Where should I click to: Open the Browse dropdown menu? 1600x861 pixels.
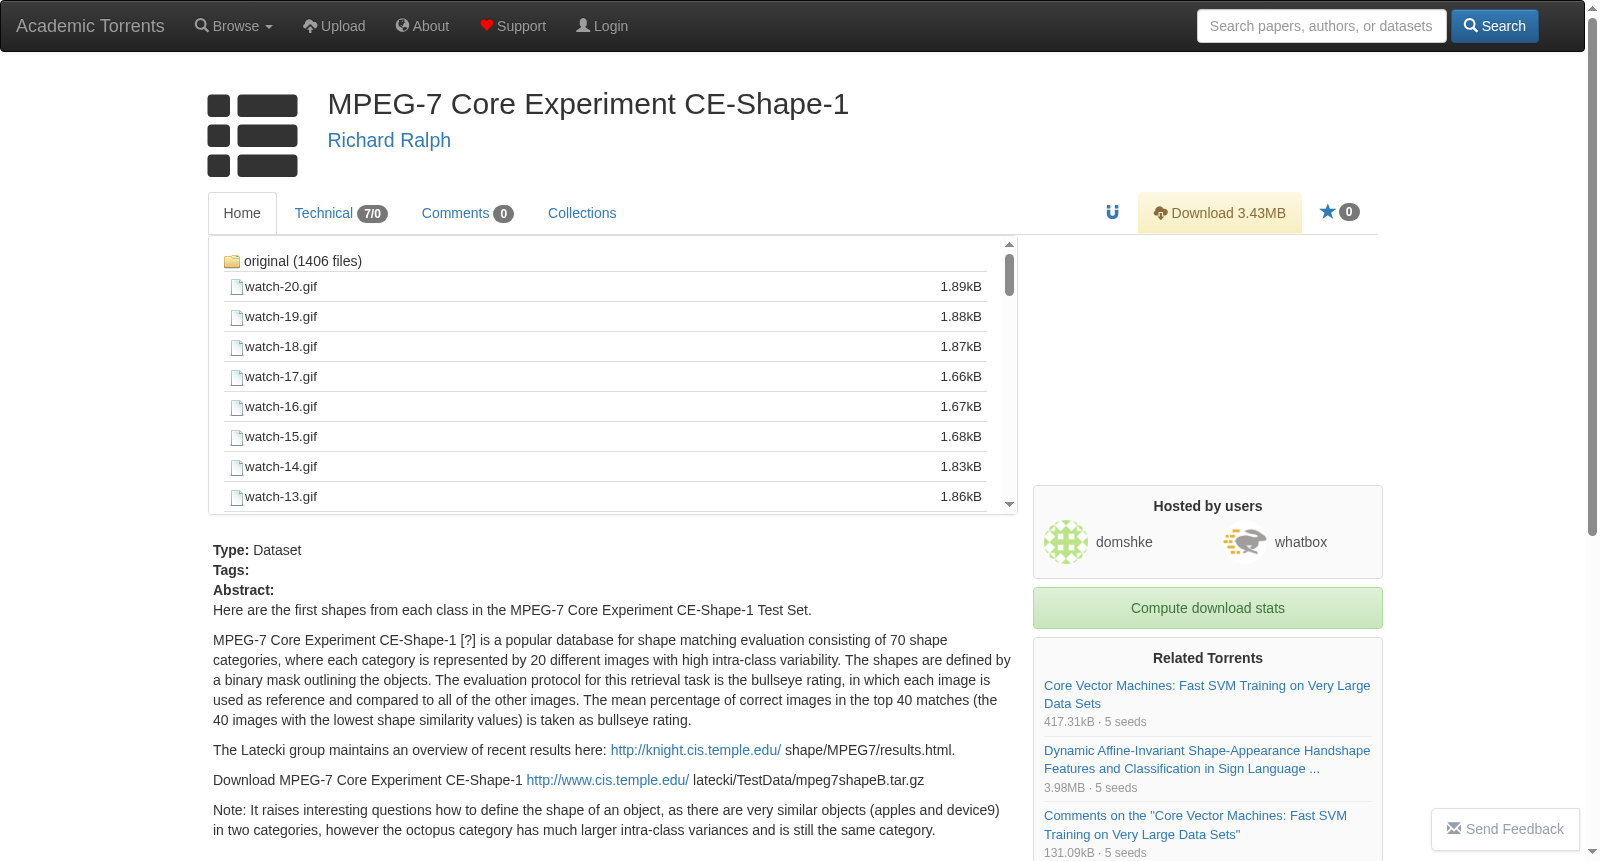coord(234,26)
